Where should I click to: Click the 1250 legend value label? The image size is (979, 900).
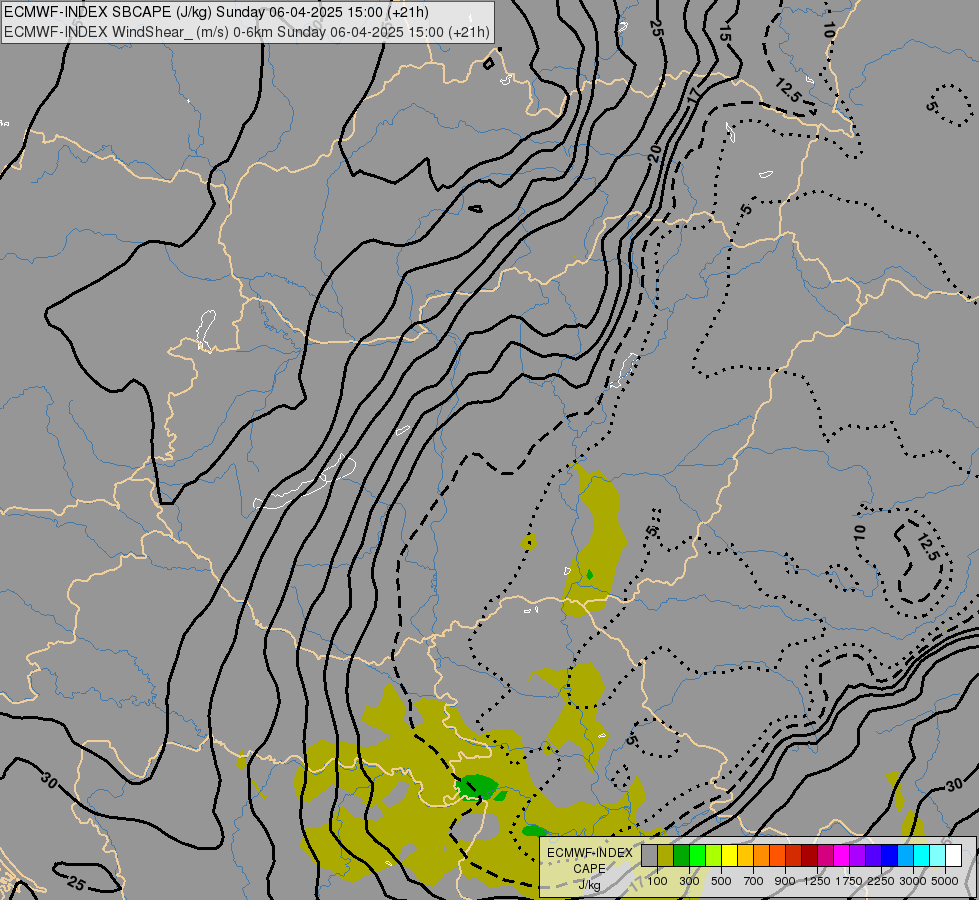817,881
